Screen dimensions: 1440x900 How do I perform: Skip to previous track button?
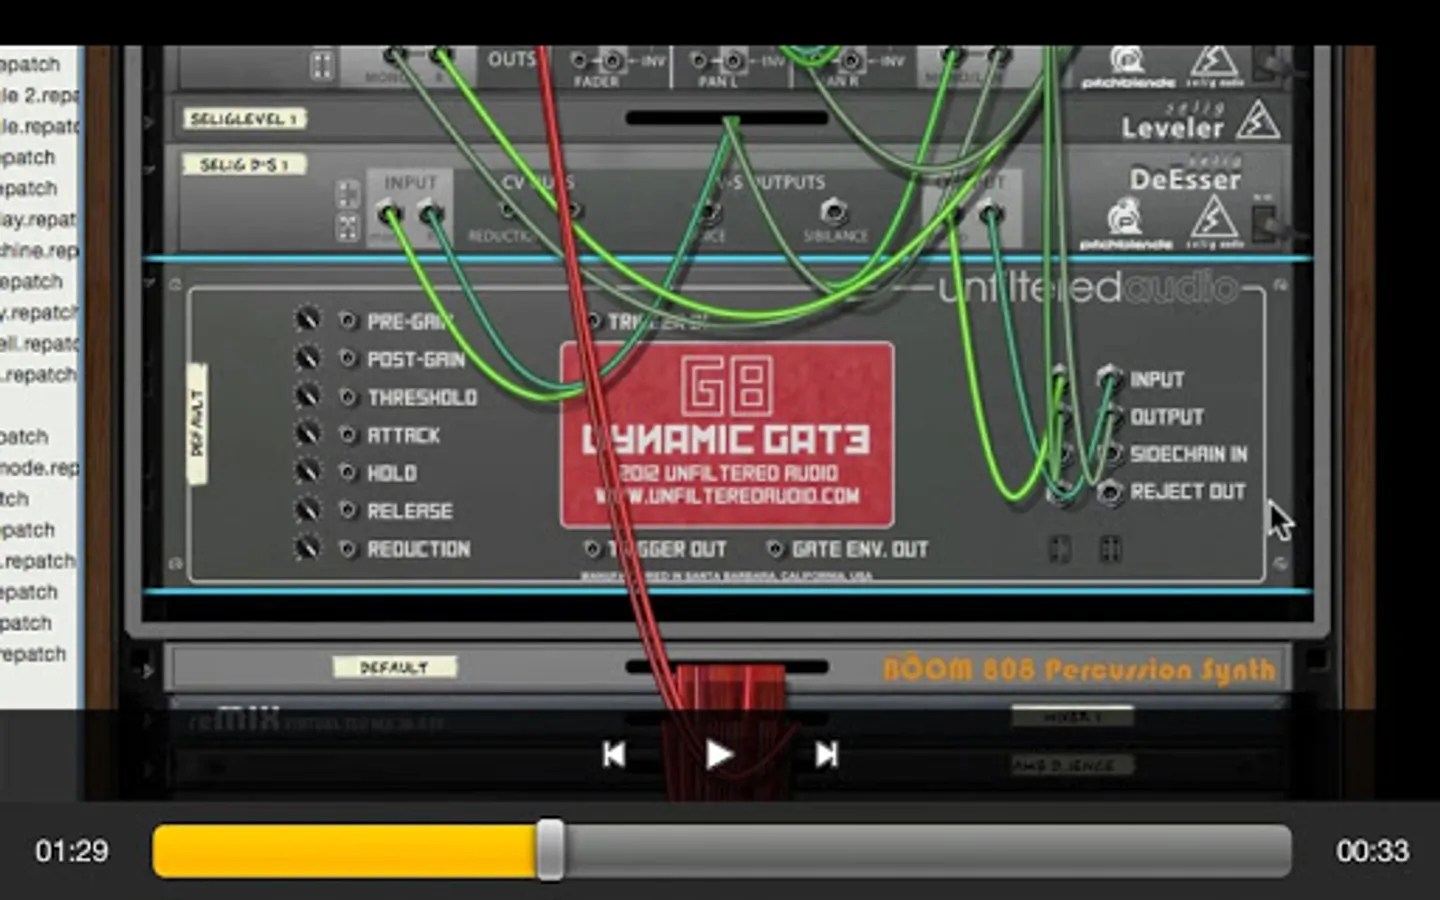pyautogui.click(x=614, y=755)
